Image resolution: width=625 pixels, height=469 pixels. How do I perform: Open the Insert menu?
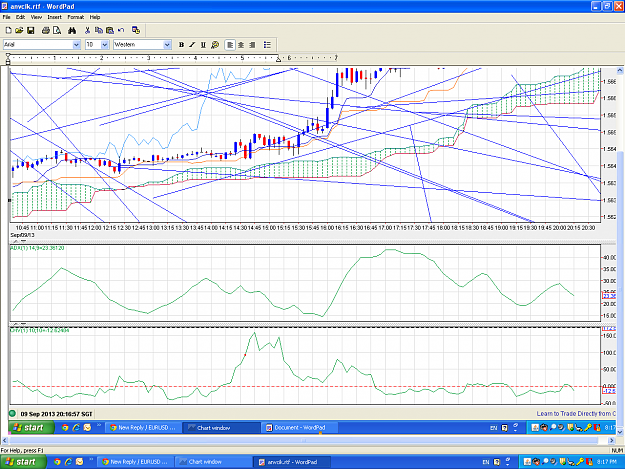coord(55,17)
